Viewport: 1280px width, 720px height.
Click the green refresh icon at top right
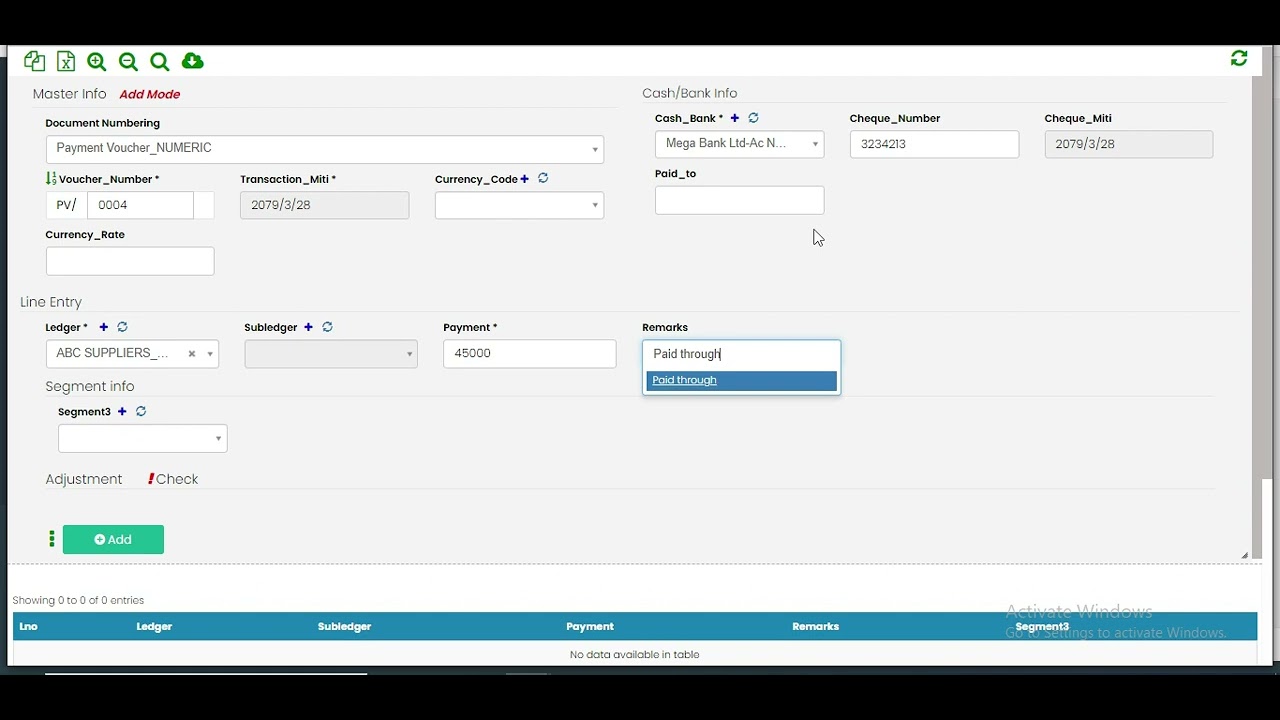[x=1239, y=59]
